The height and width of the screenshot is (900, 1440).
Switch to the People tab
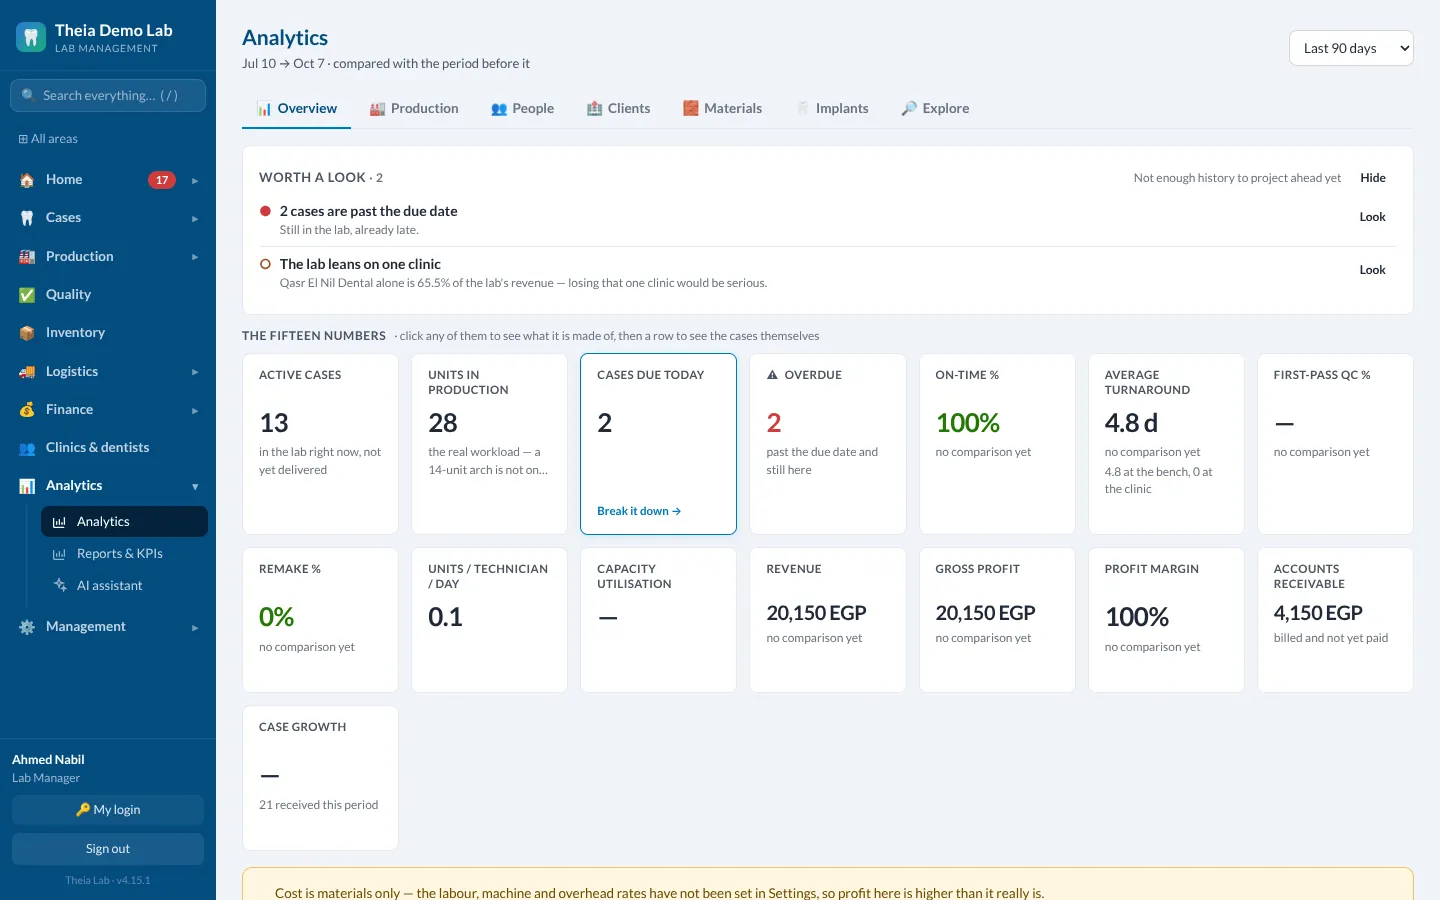522,108
